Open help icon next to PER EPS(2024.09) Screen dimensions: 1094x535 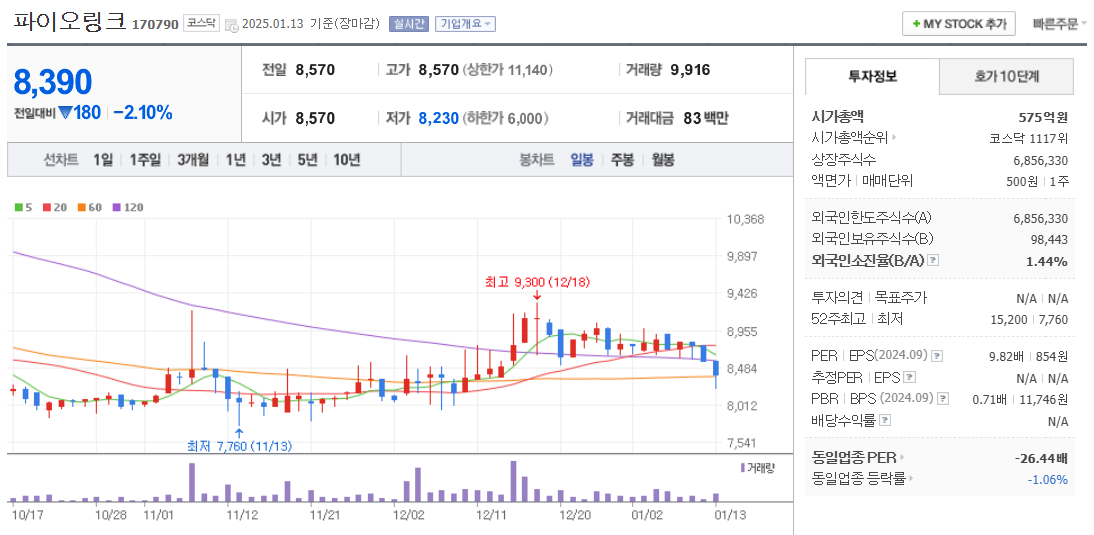click(x=936, y=356)
